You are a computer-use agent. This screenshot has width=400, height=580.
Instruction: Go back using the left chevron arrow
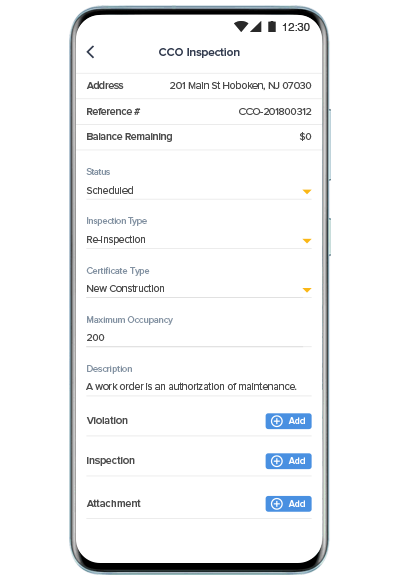[x=91, y=52]
